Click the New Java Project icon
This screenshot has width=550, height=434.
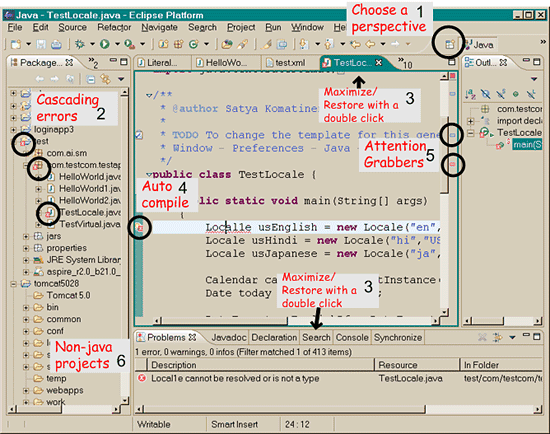[x=163, y=44]
